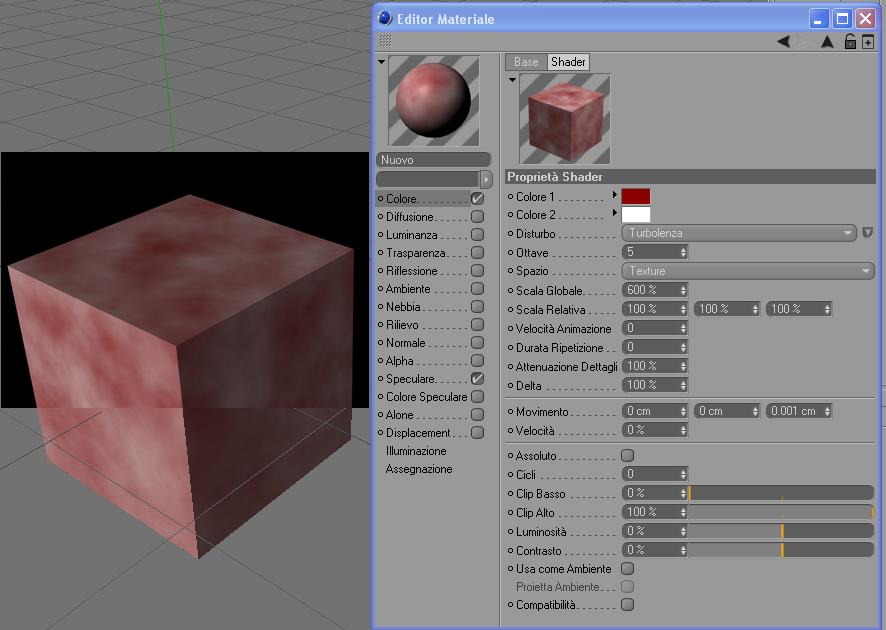Enable the Riflessione channel checkbox
This screenshot has height=630, width=886.
[x=477, y=271]
